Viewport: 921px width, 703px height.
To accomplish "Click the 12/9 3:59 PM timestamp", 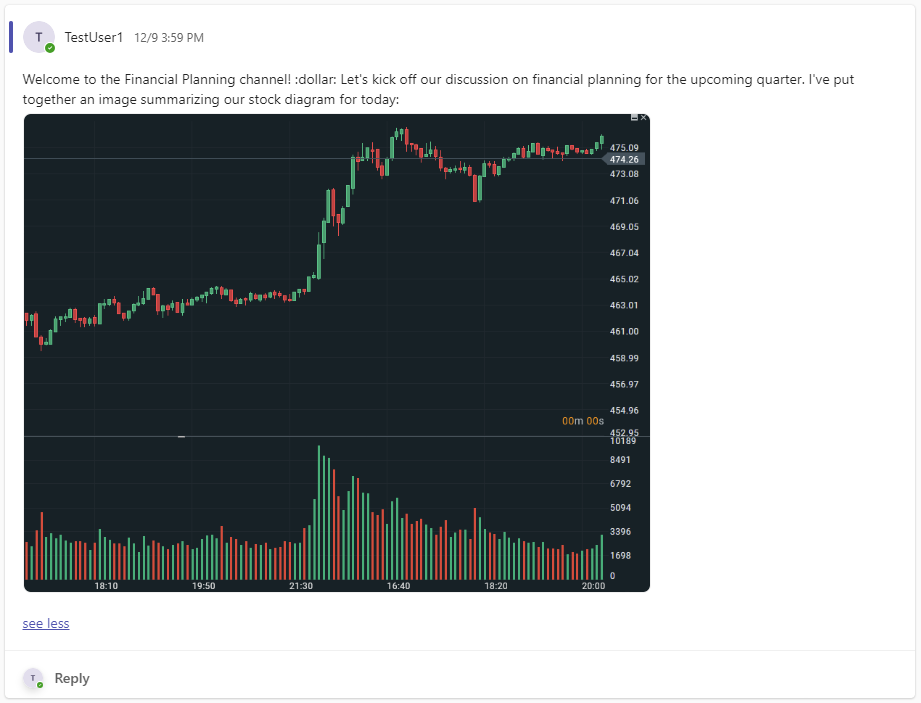I will coord(169,38).
